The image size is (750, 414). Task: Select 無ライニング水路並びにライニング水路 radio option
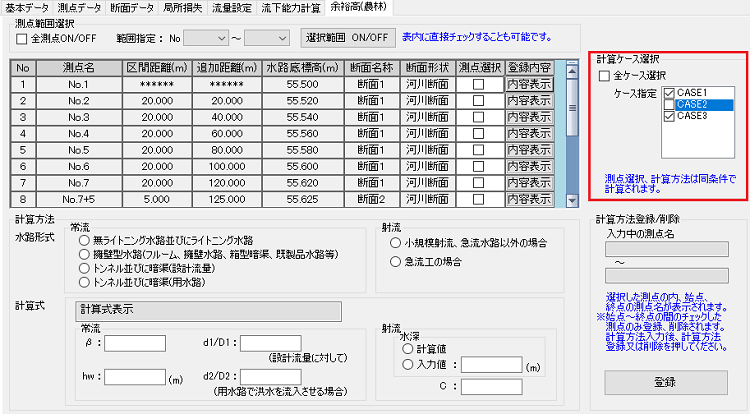(85, 242)
